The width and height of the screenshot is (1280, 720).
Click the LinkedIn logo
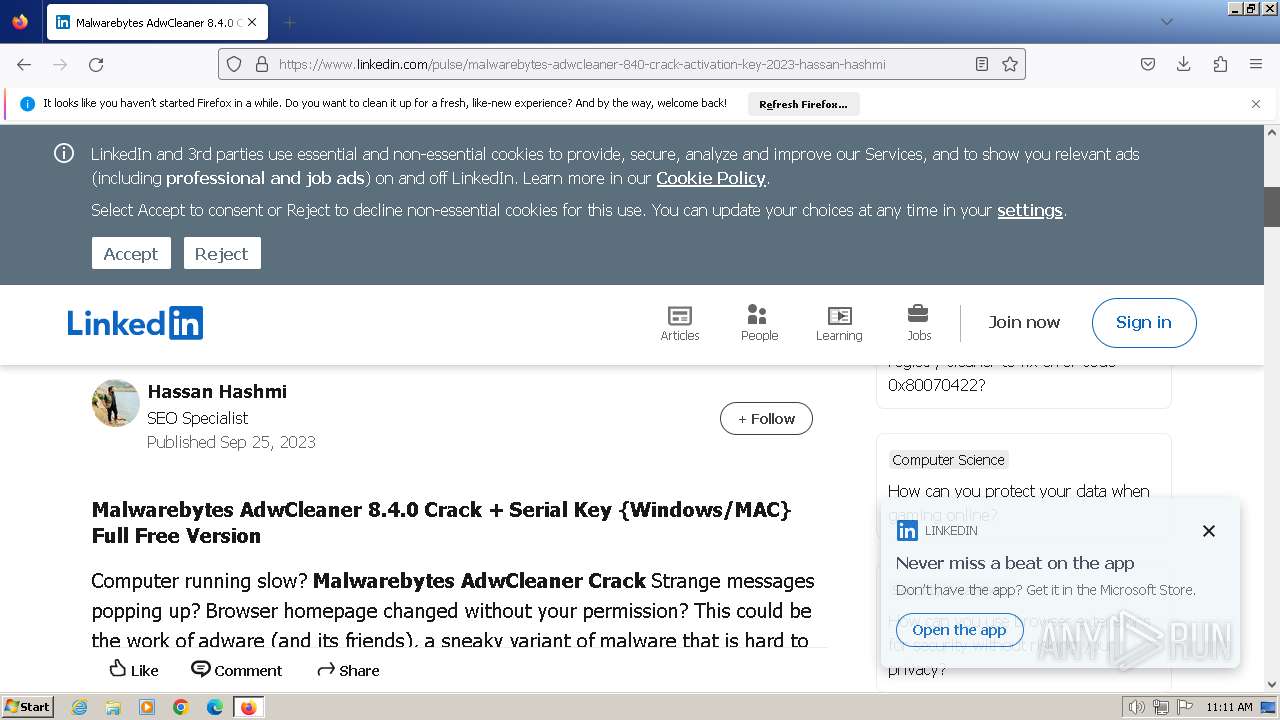(135, 323)
